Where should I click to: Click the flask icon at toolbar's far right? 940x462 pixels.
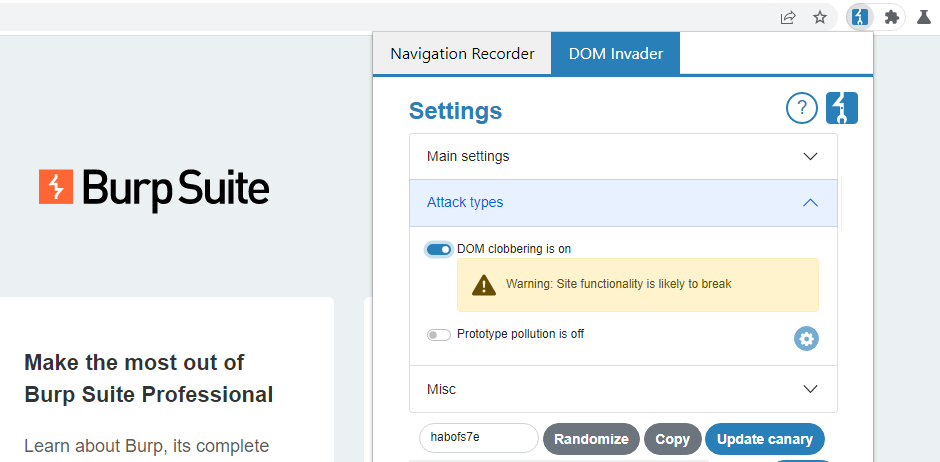point(924,17)
